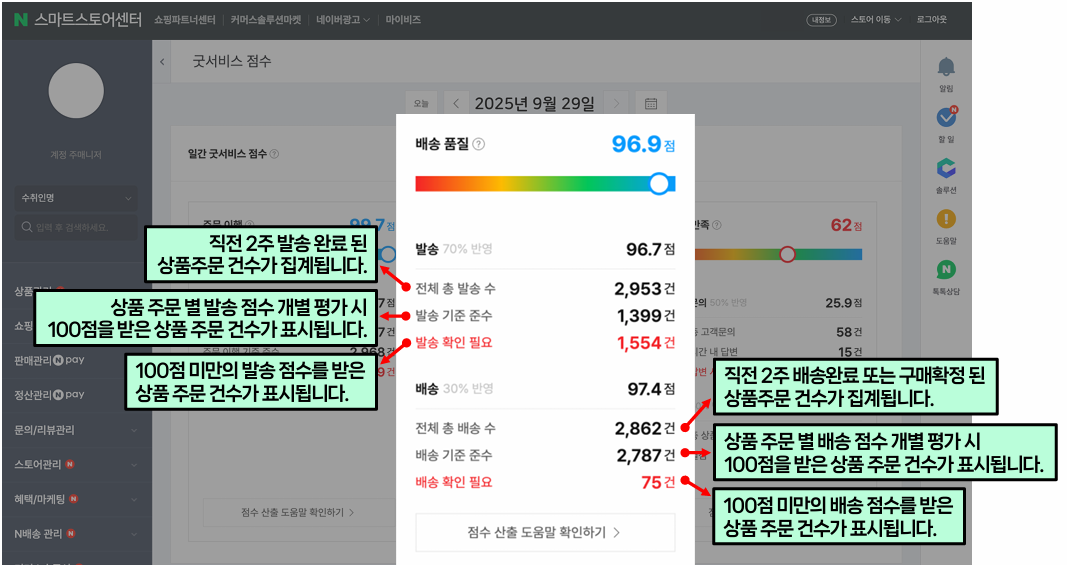Open the 솔루션 icon in right sidebar
1067x565 pixels.
(x=946, y=169)
